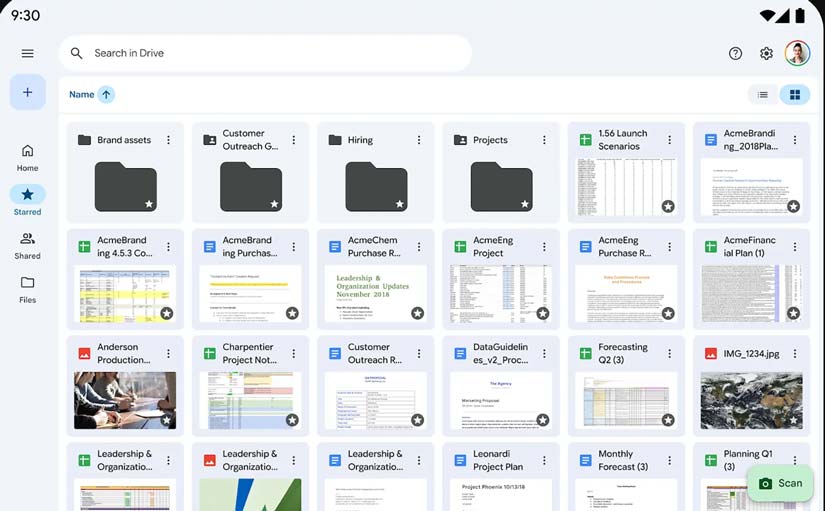Go to Shared in sidebar
The width and height of the screenshot is (825, 511).
(x=27, y=246)
